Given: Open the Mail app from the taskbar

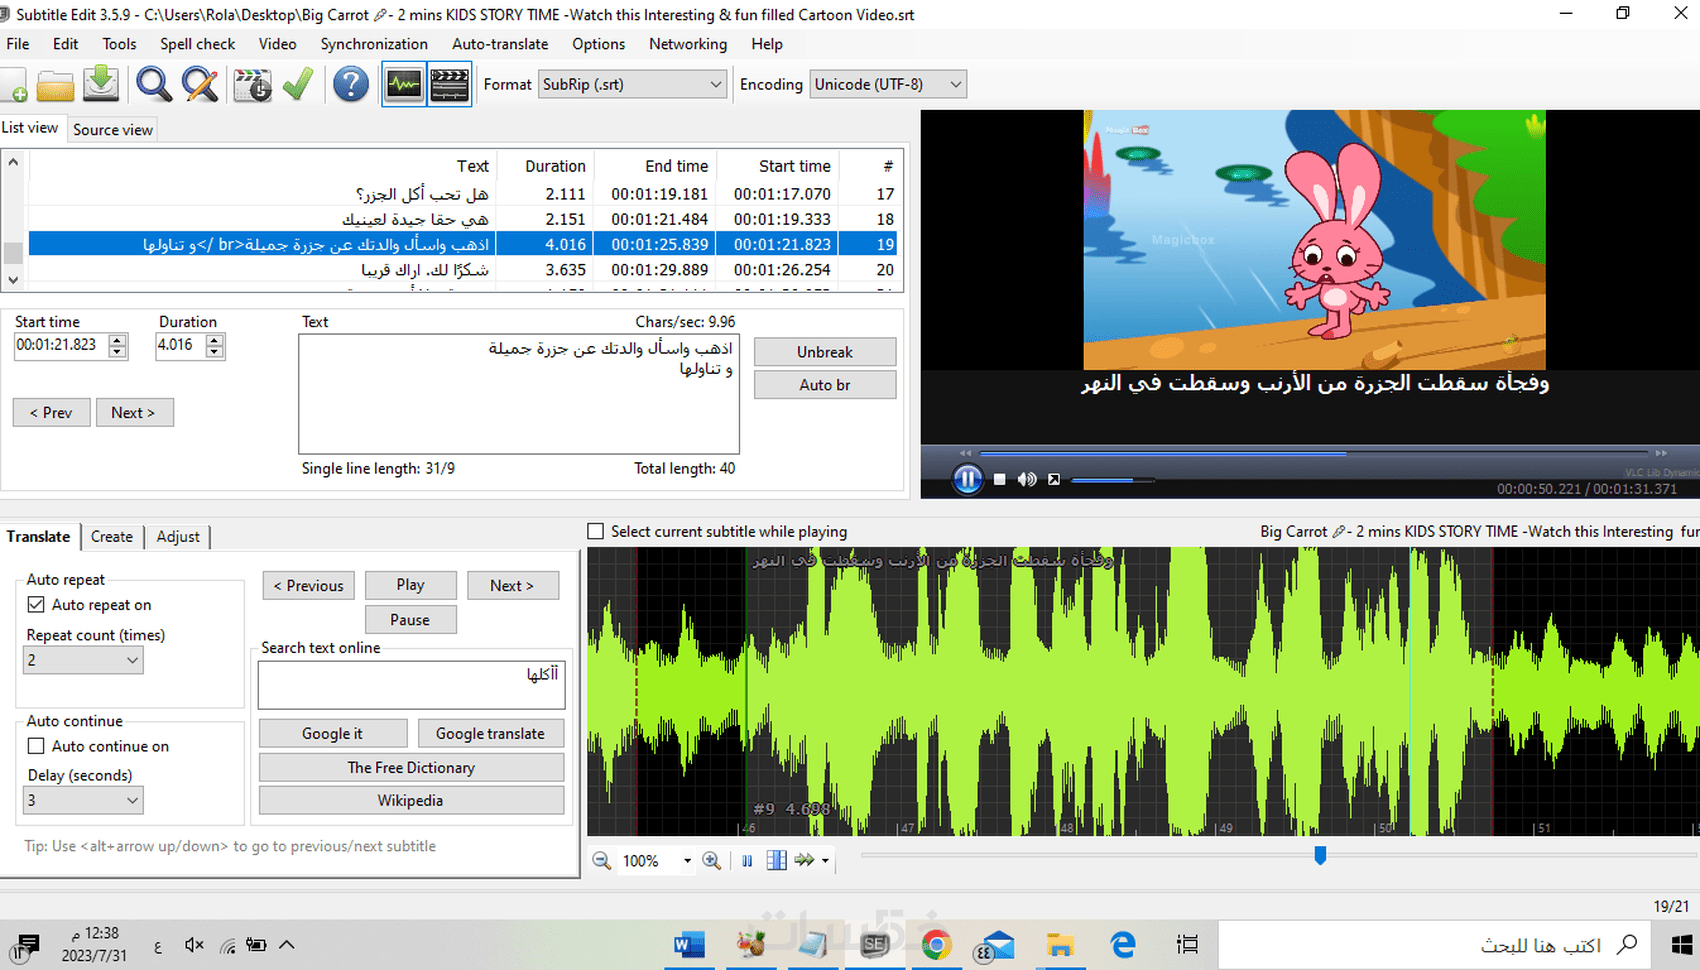Looking at the screenshot, I should [996, 945].
